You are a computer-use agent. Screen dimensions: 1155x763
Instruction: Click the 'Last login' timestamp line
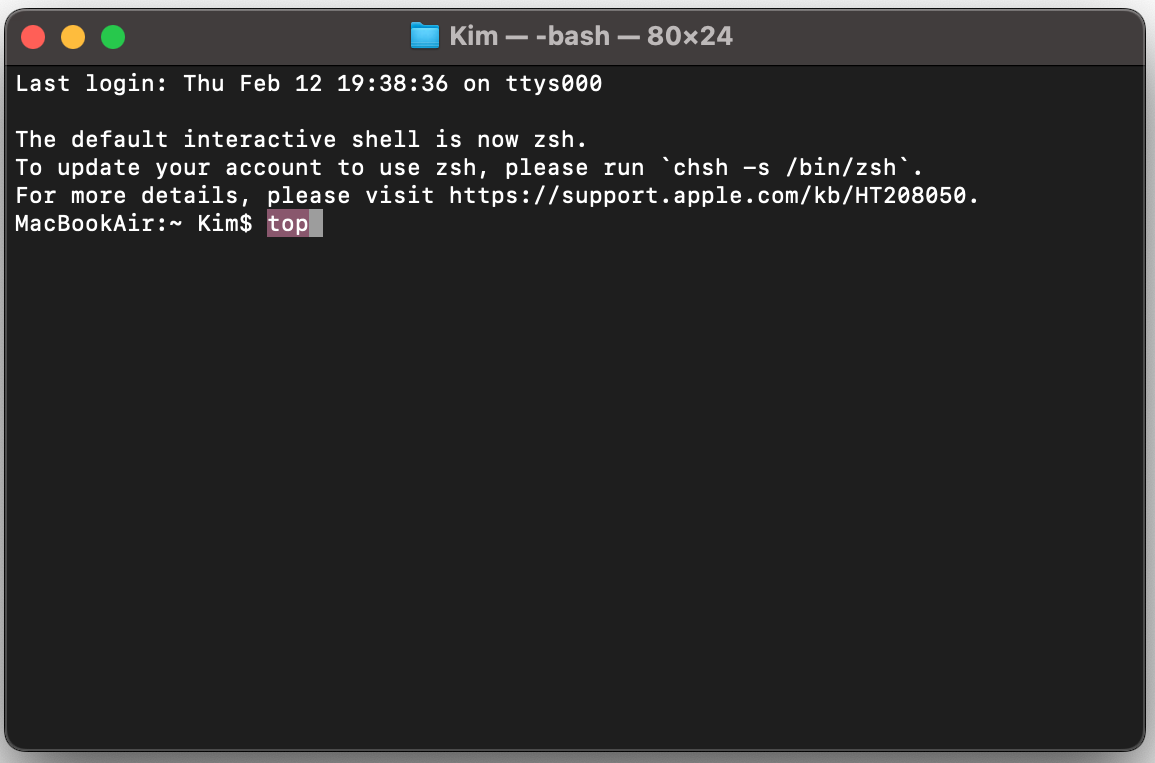[300, 83]
